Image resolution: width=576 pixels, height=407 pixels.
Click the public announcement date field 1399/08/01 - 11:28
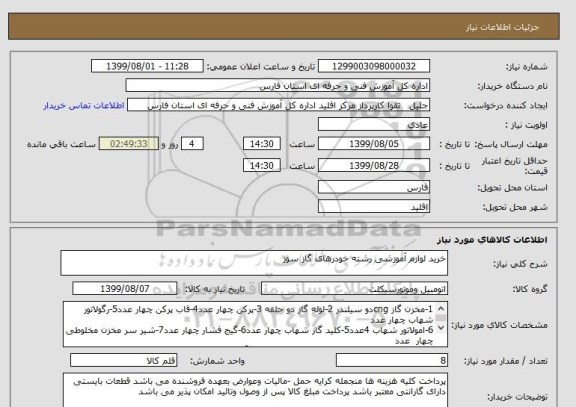pyautogui.click(x=147, y=66)
